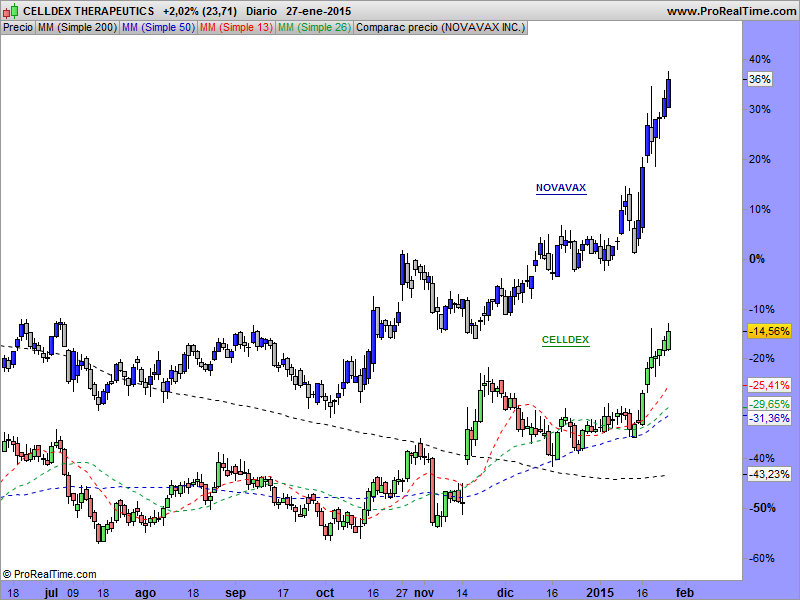800x600 pixels.
Task: Click the 10% scale label
Action: (760, 209)
